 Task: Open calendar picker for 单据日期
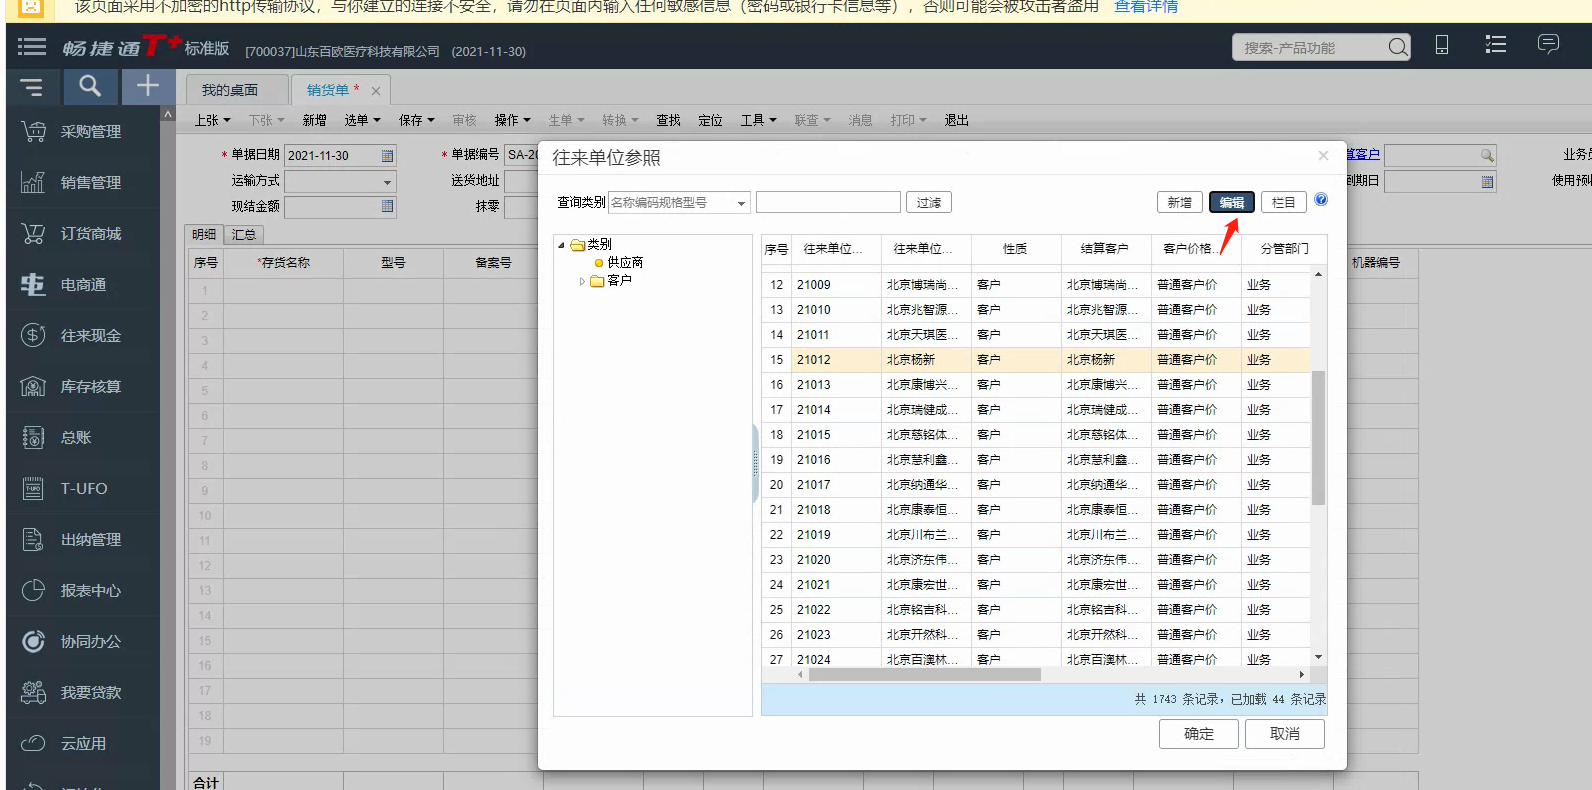tap(388, 156)
